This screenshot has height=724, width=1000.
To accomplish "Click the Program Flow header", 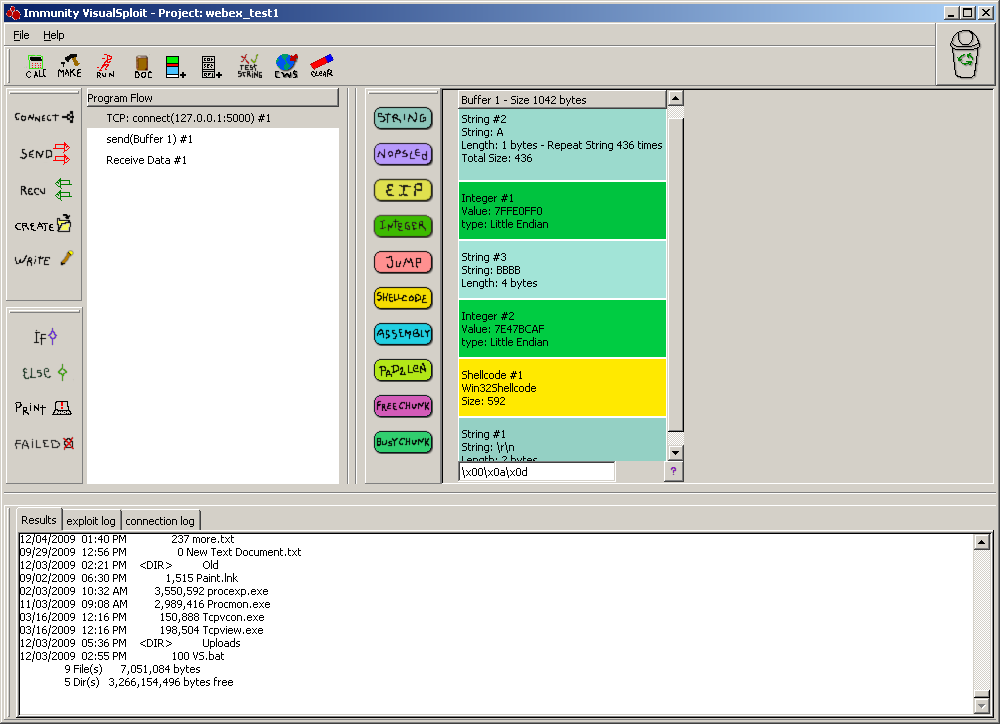I will click(x=212, y=98).
